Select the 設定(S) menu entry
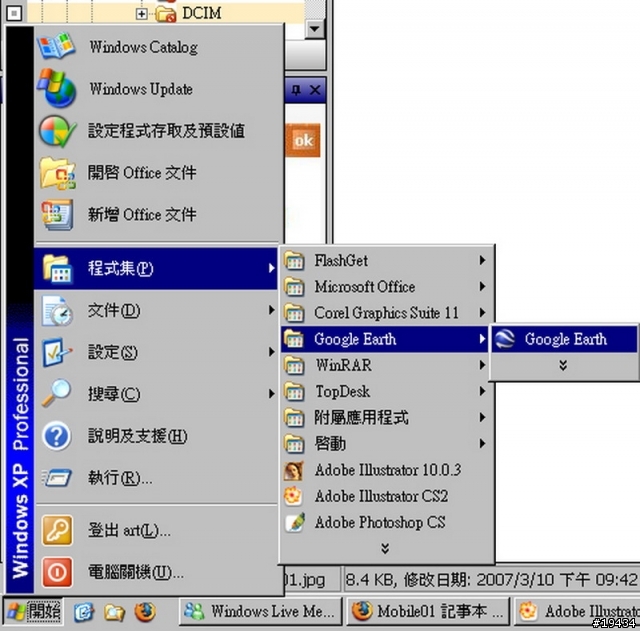This screenshot has width=640, height=631. point(156,352)
